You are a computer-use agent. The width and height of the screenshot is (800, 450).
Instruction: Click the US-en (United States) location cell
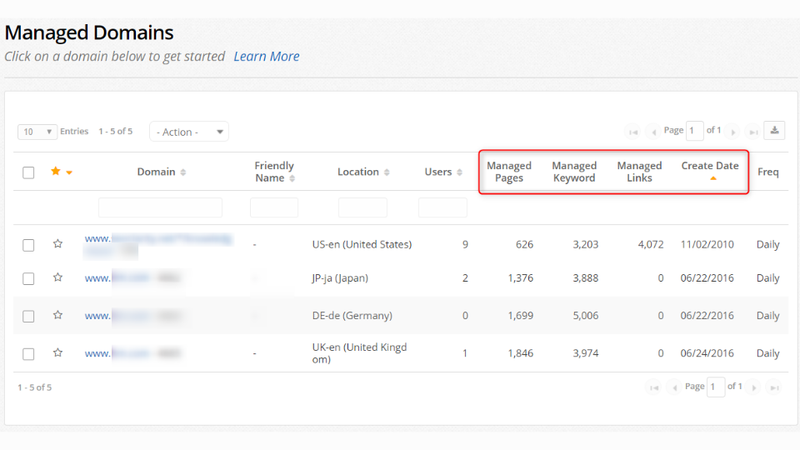[x=362, y=244]
